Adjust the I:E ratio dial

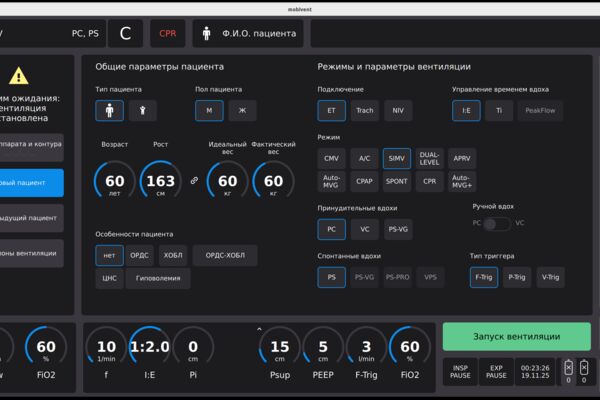click(150, 347)
